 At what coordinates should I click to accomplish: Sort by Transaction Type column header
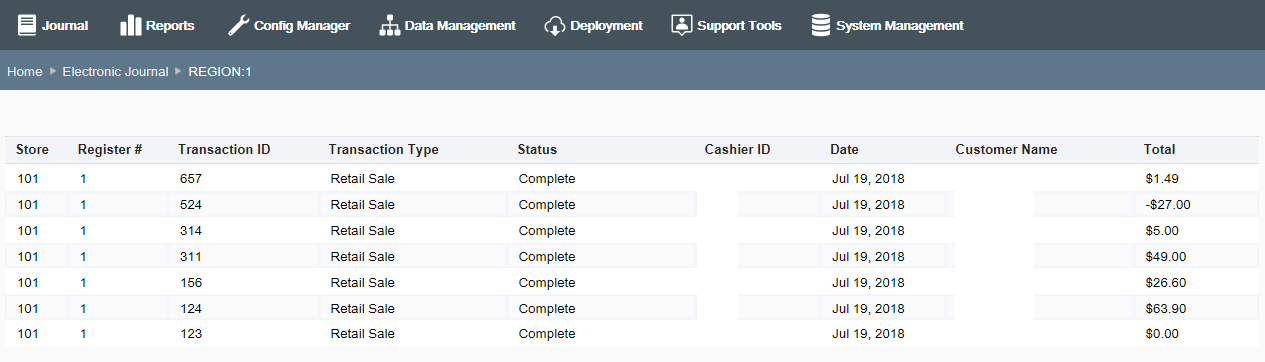[383, 150]
